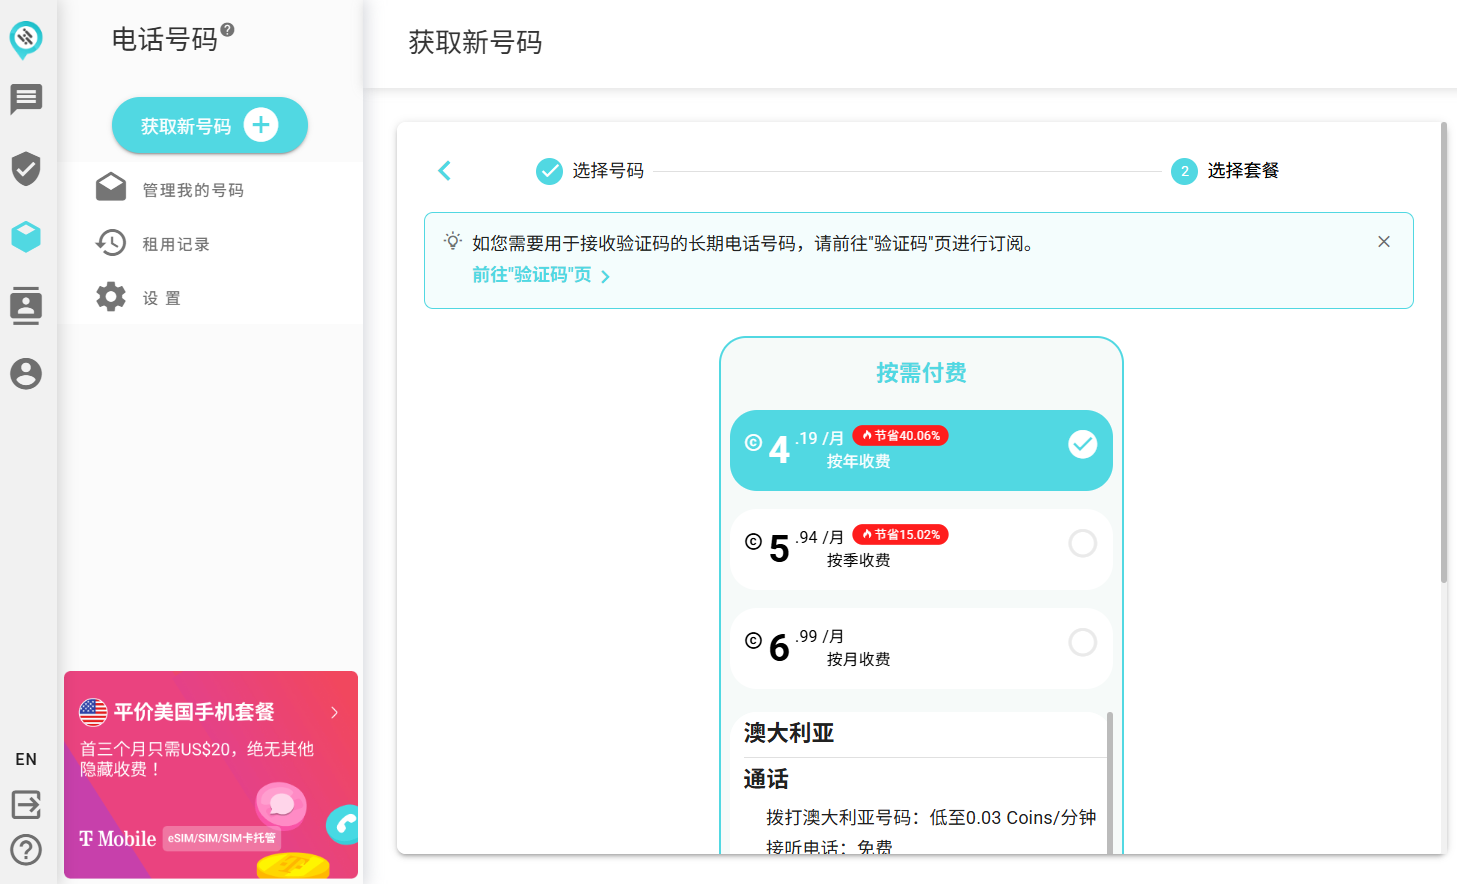Screen dimensions: 1457x884
Task: Click the 获取新号码 button
Action: (210, 125)
